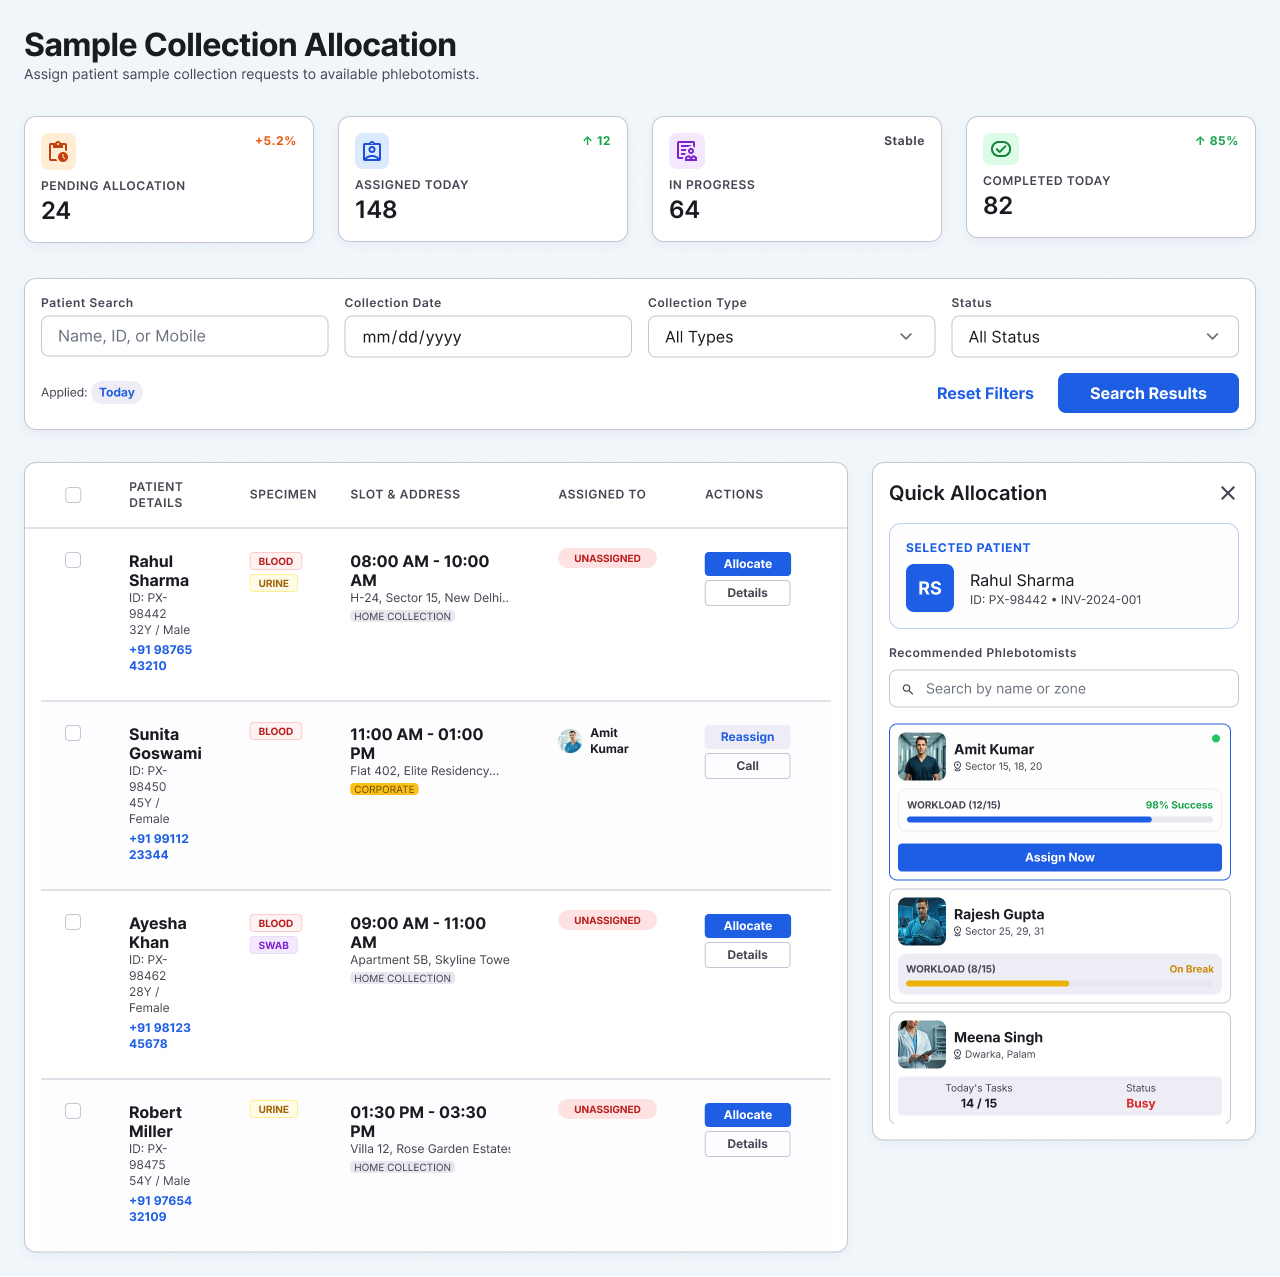Close the Quick Allocation panel
The width and height of the screenshot is (1280, 1277).
(x=1228, y=493)
